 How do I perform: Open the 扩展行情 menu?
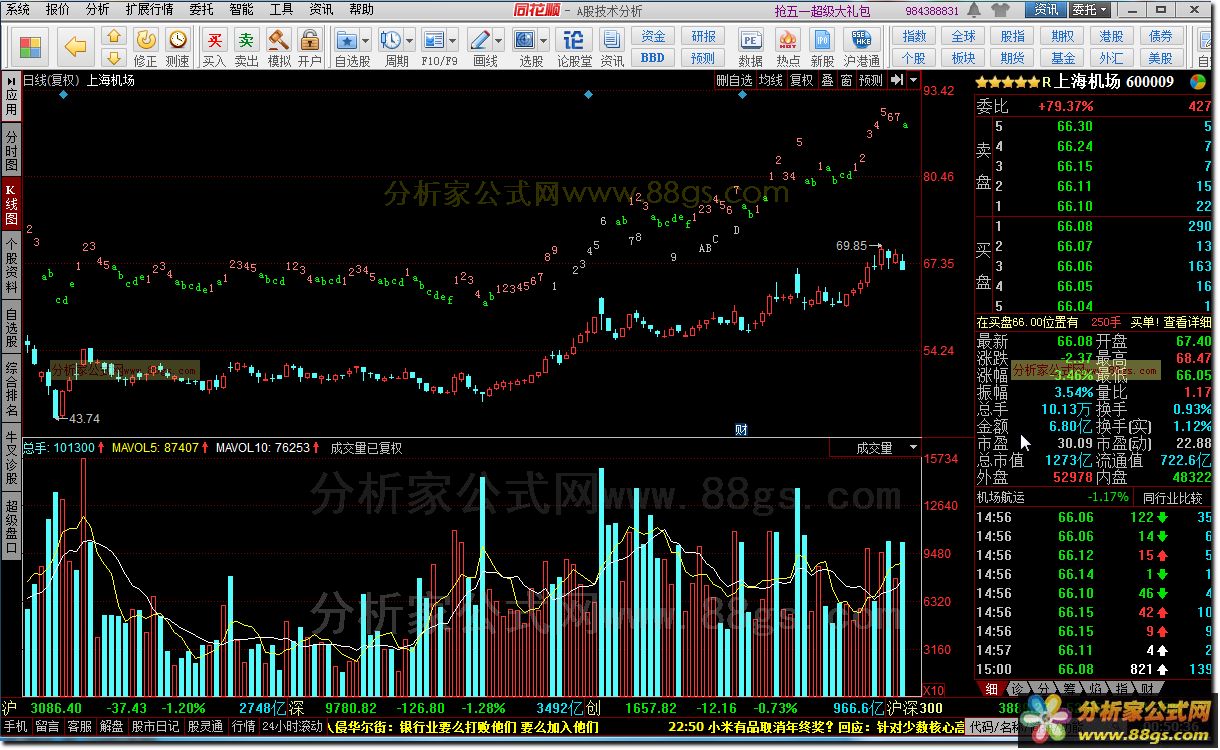(149, 9)
